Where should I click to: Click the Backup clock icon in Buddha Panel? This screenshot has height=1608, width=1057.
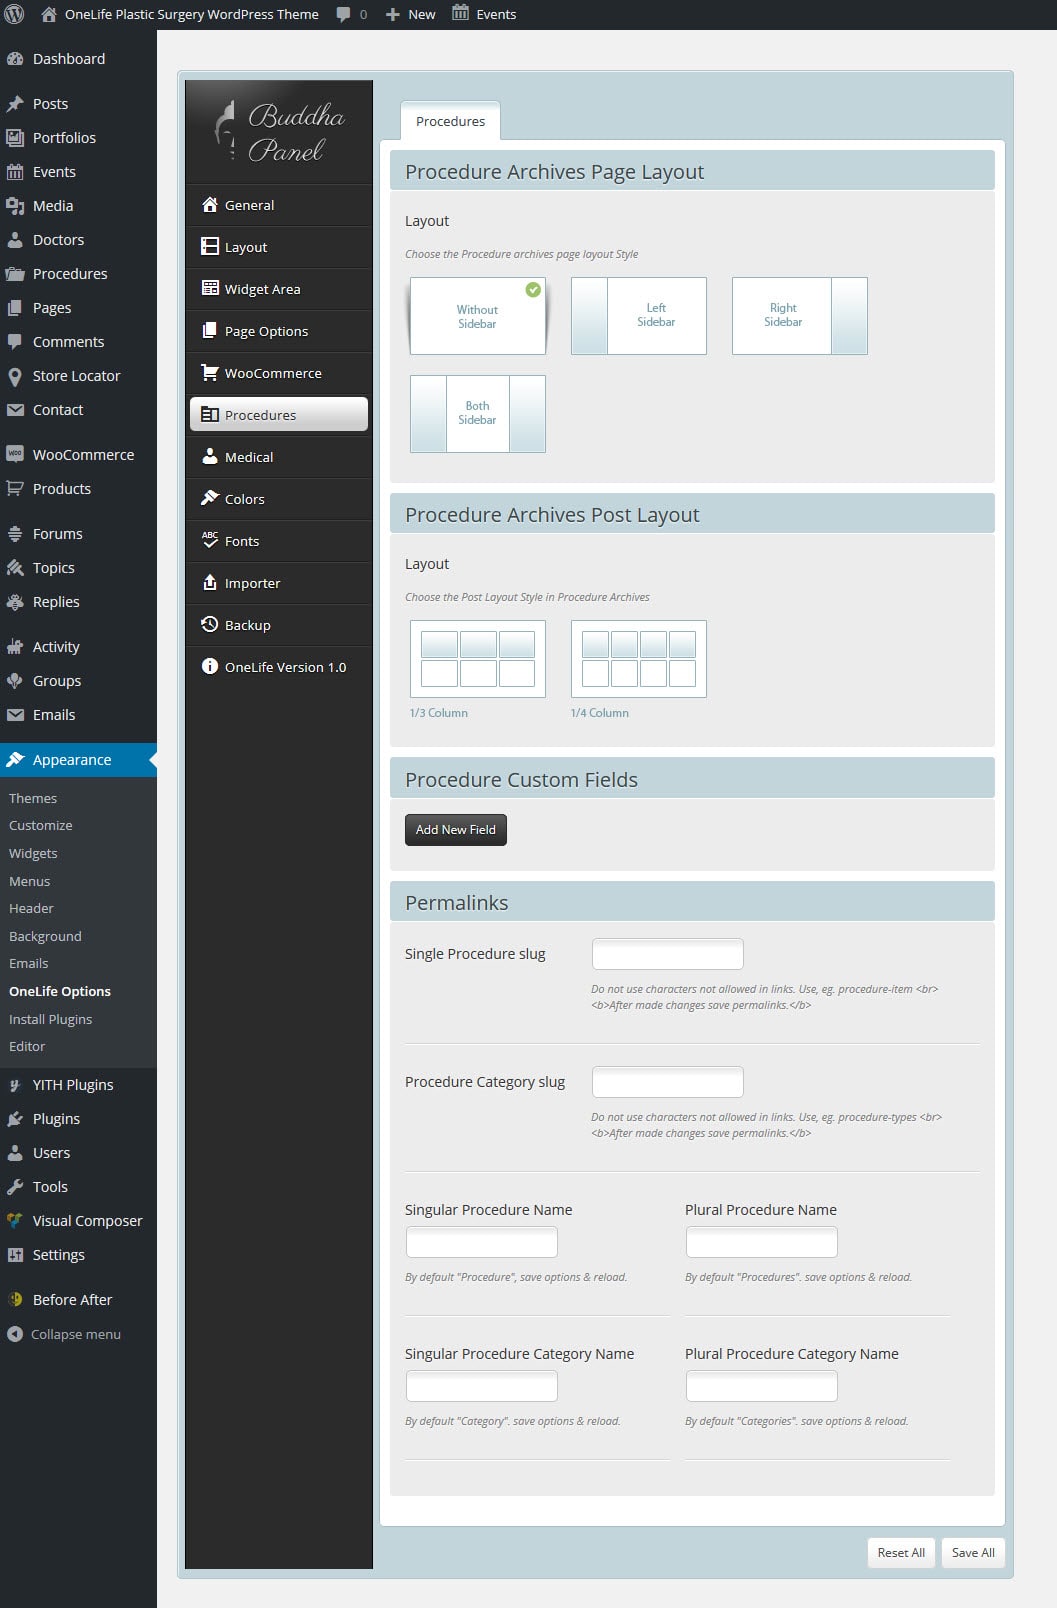[210, 625]
